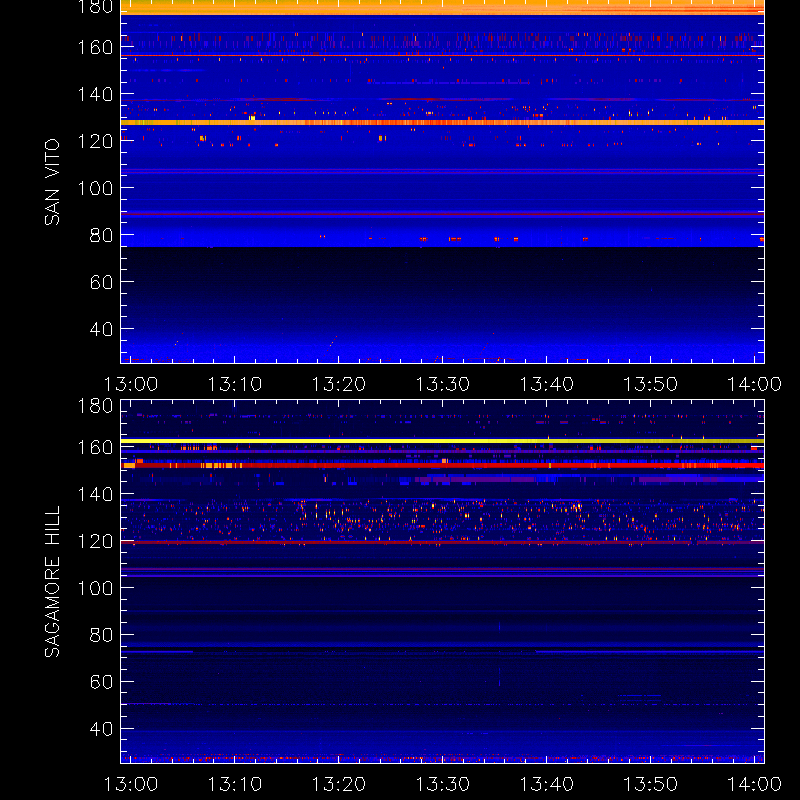The width and height of the screenshot is (800, 800).
Task: Select the 60 tick label on San Vito axis
Action: coord(101,282)
